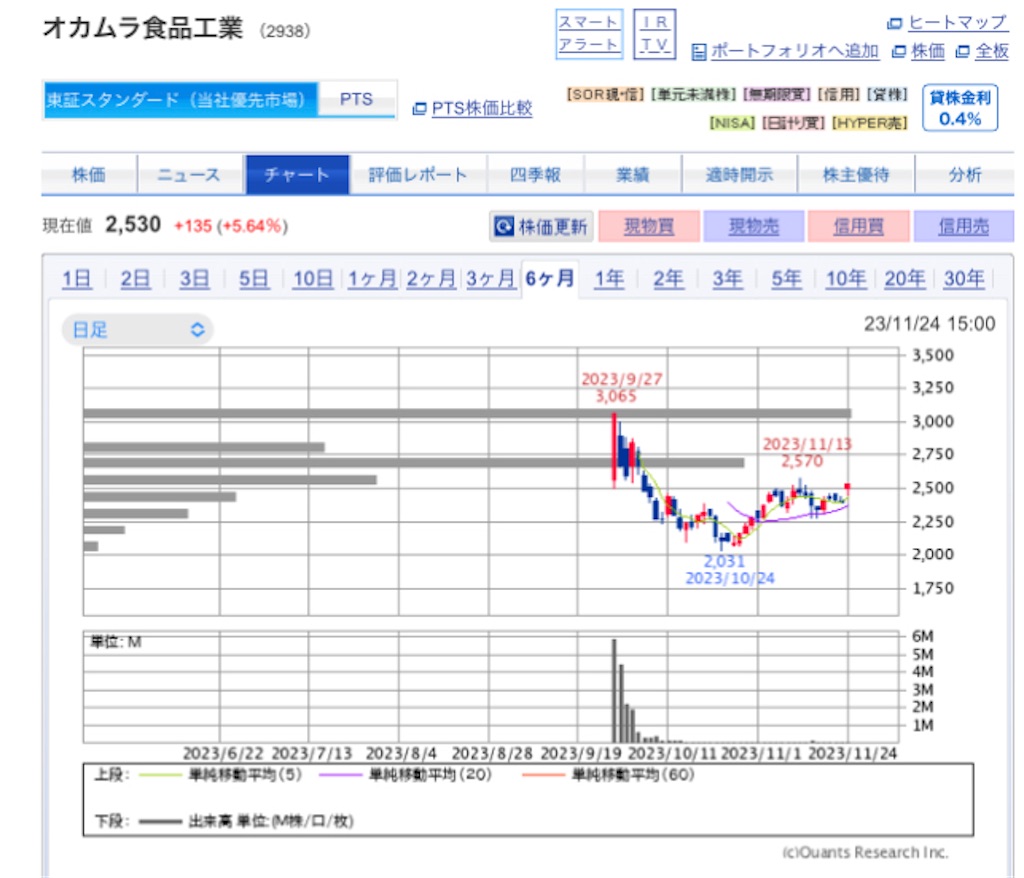Click the 2023/11/13 2,570 high label
The width and height of the screenshot is (1024, 878).
tap(807, 453)
